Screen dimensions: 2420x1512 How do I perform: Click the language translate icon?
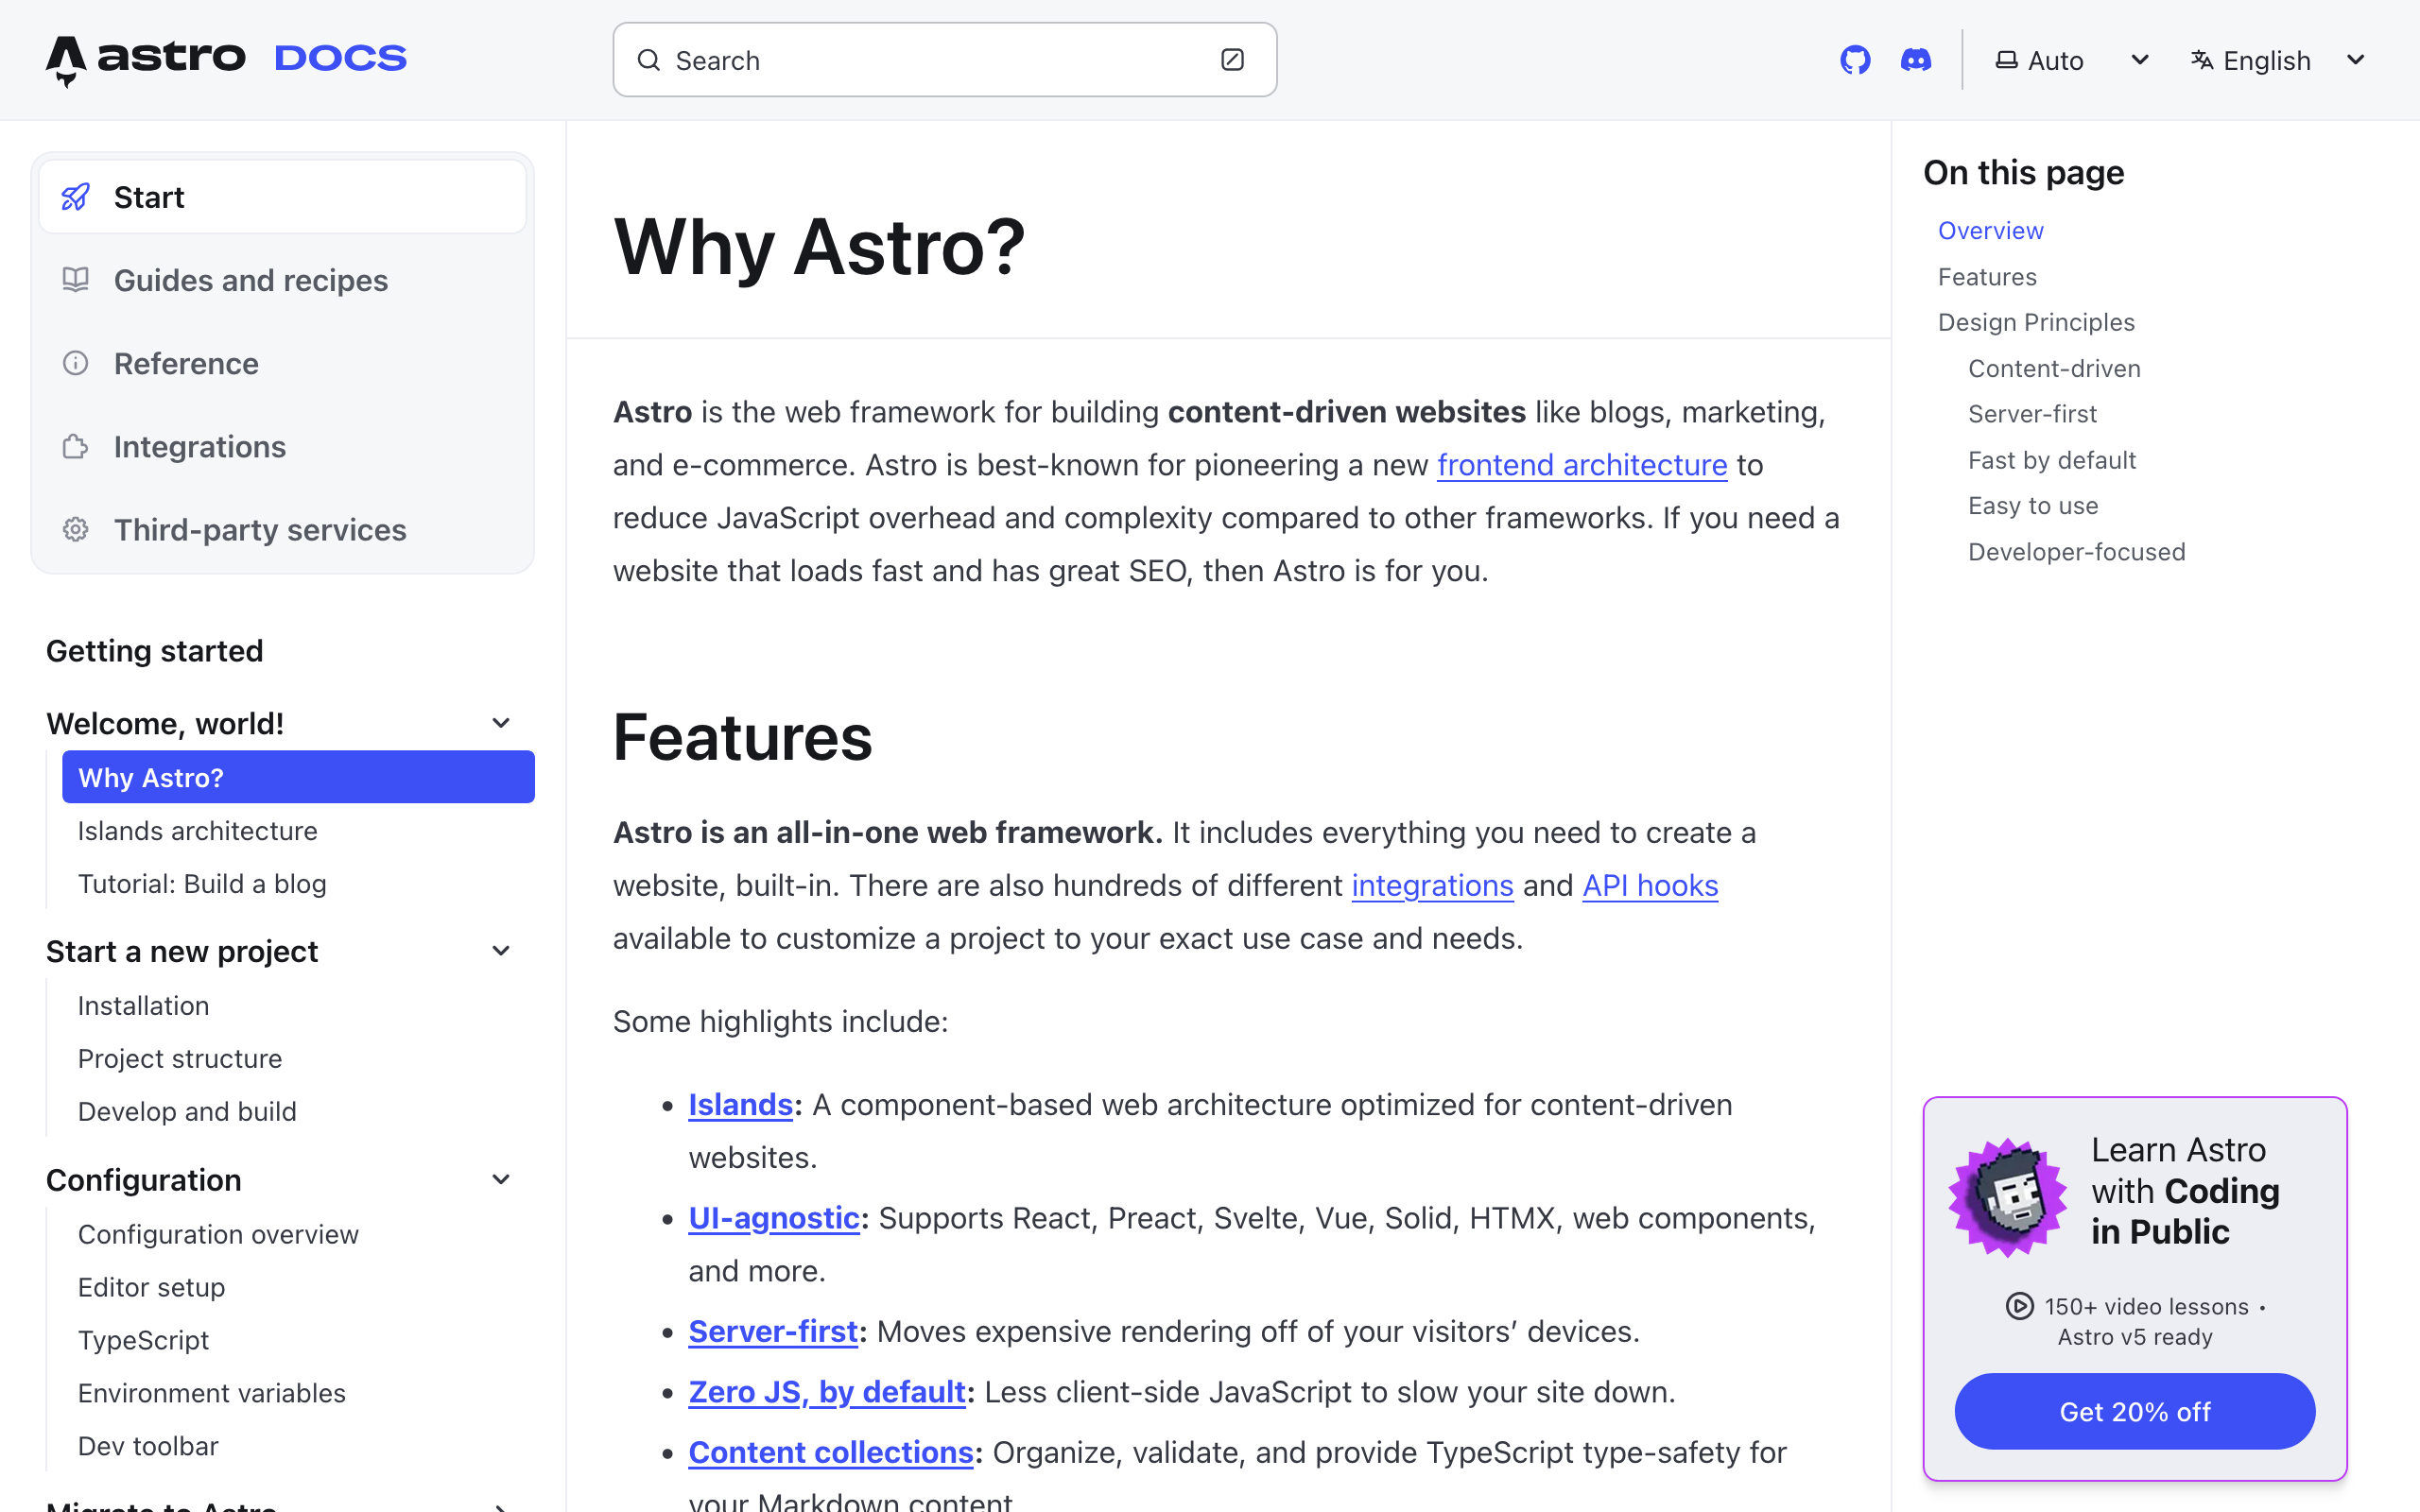click(2201, 60)
